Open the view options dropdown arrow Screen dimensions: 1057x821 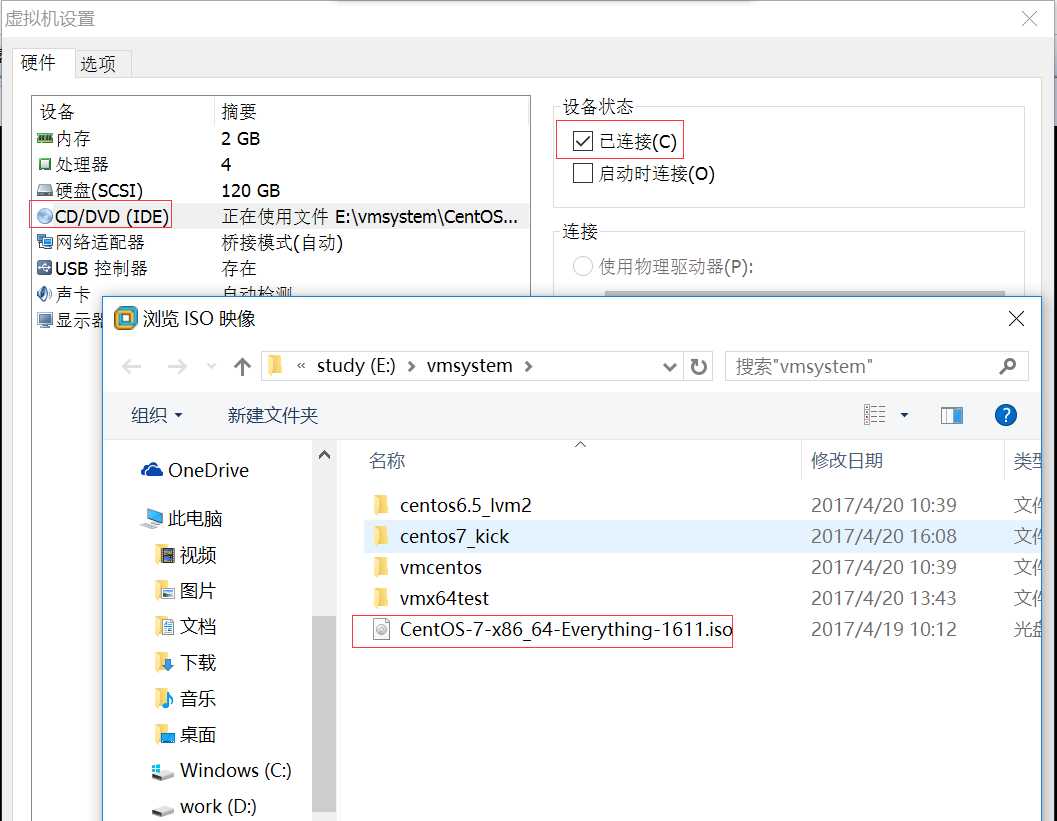[904, 415]
